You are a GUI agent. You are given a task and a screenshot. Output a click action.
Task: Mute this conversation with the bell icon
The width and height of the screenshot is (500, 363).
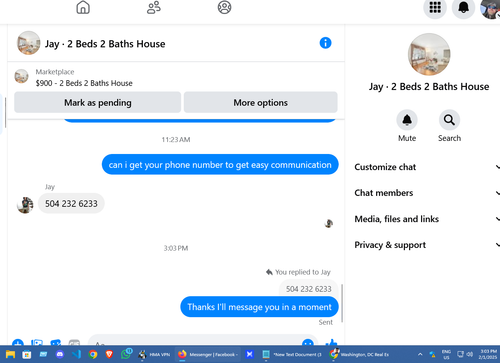click(x=407, y=120)
